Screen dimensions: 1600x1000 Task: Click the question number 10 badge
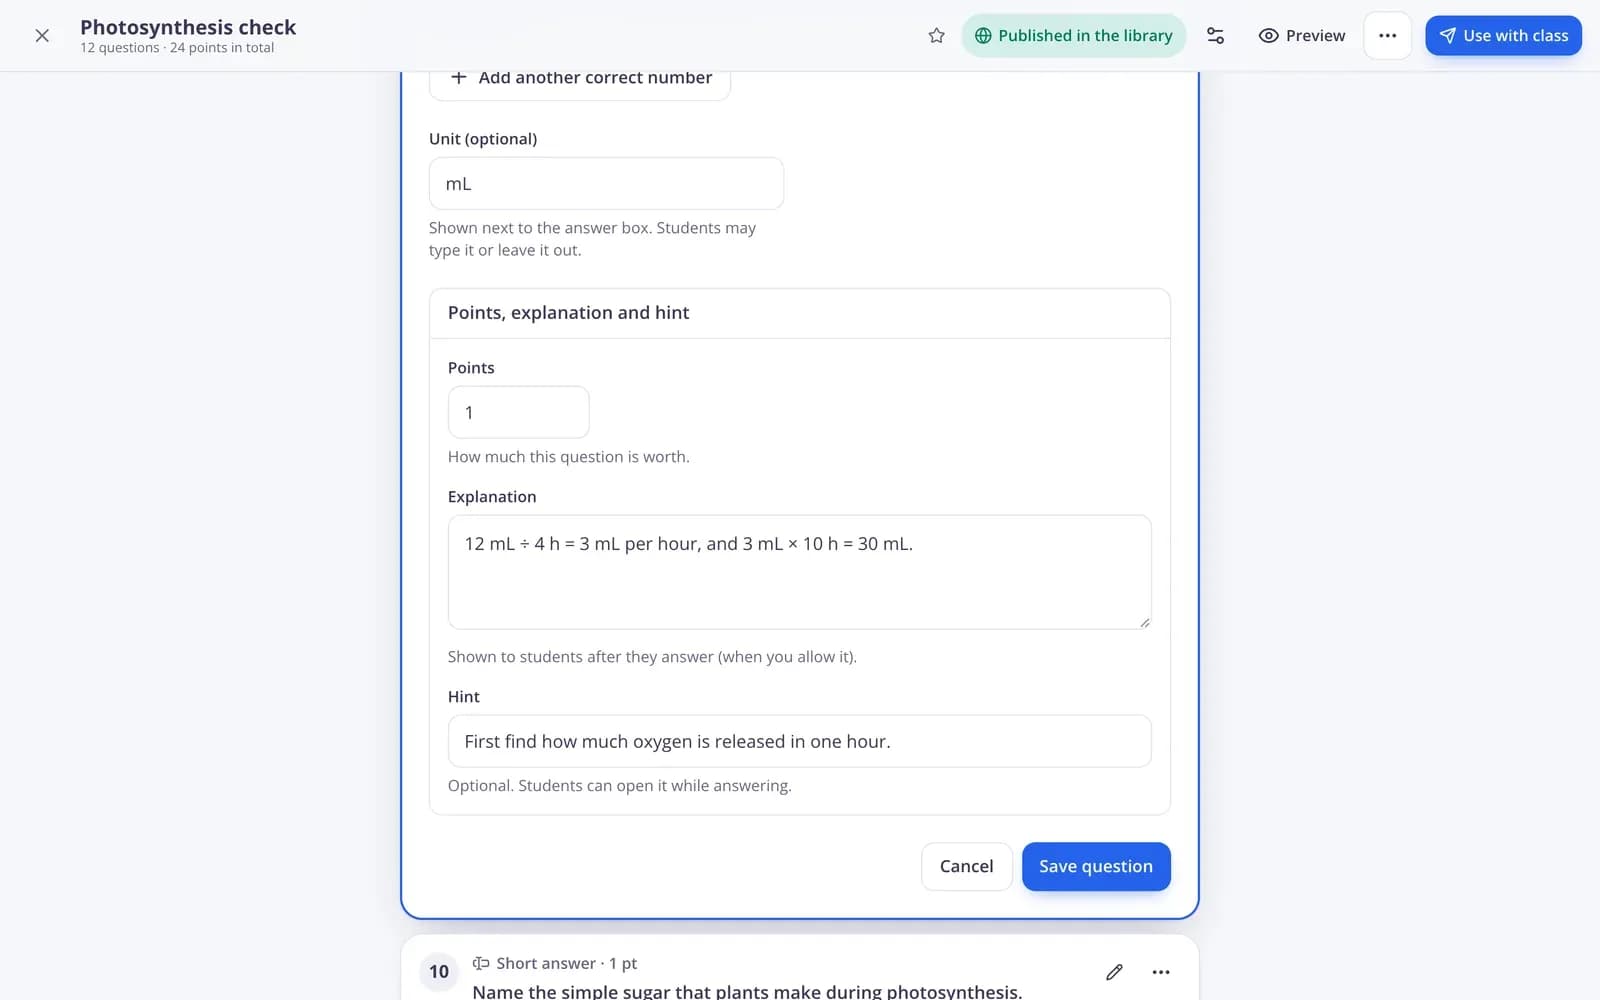pyautogui.click(x=439, y=971)
